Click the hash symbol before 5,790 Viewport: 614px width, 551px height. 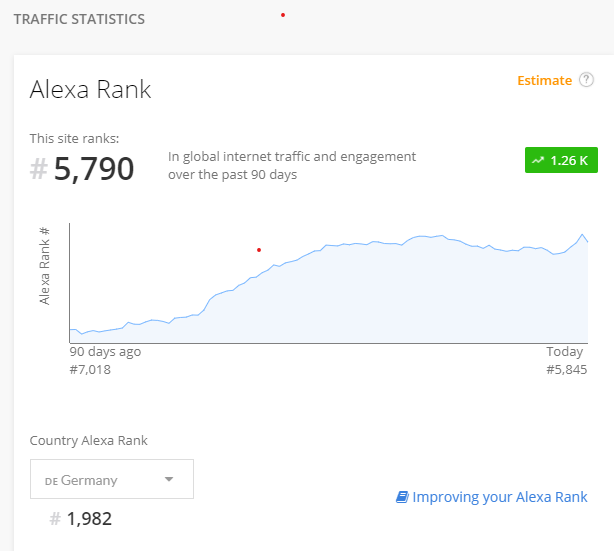[x=39, y=170]
